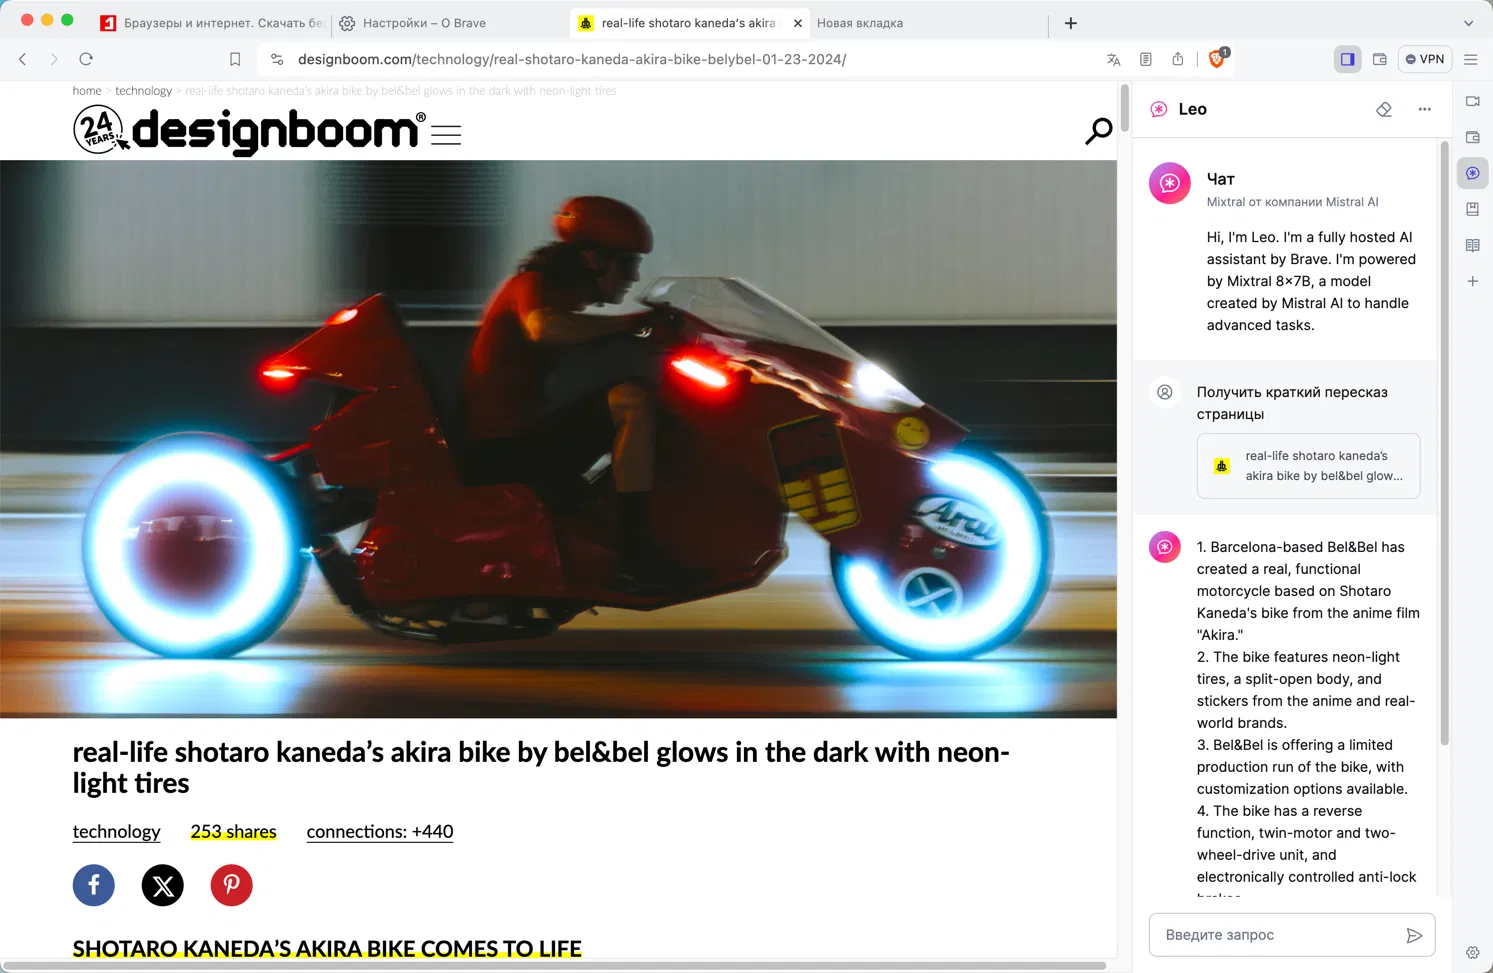Clear the Leo conversation with eraser icon
Image resolution: width=1493 pixels, height=973 pixels.
point(1384,109)
